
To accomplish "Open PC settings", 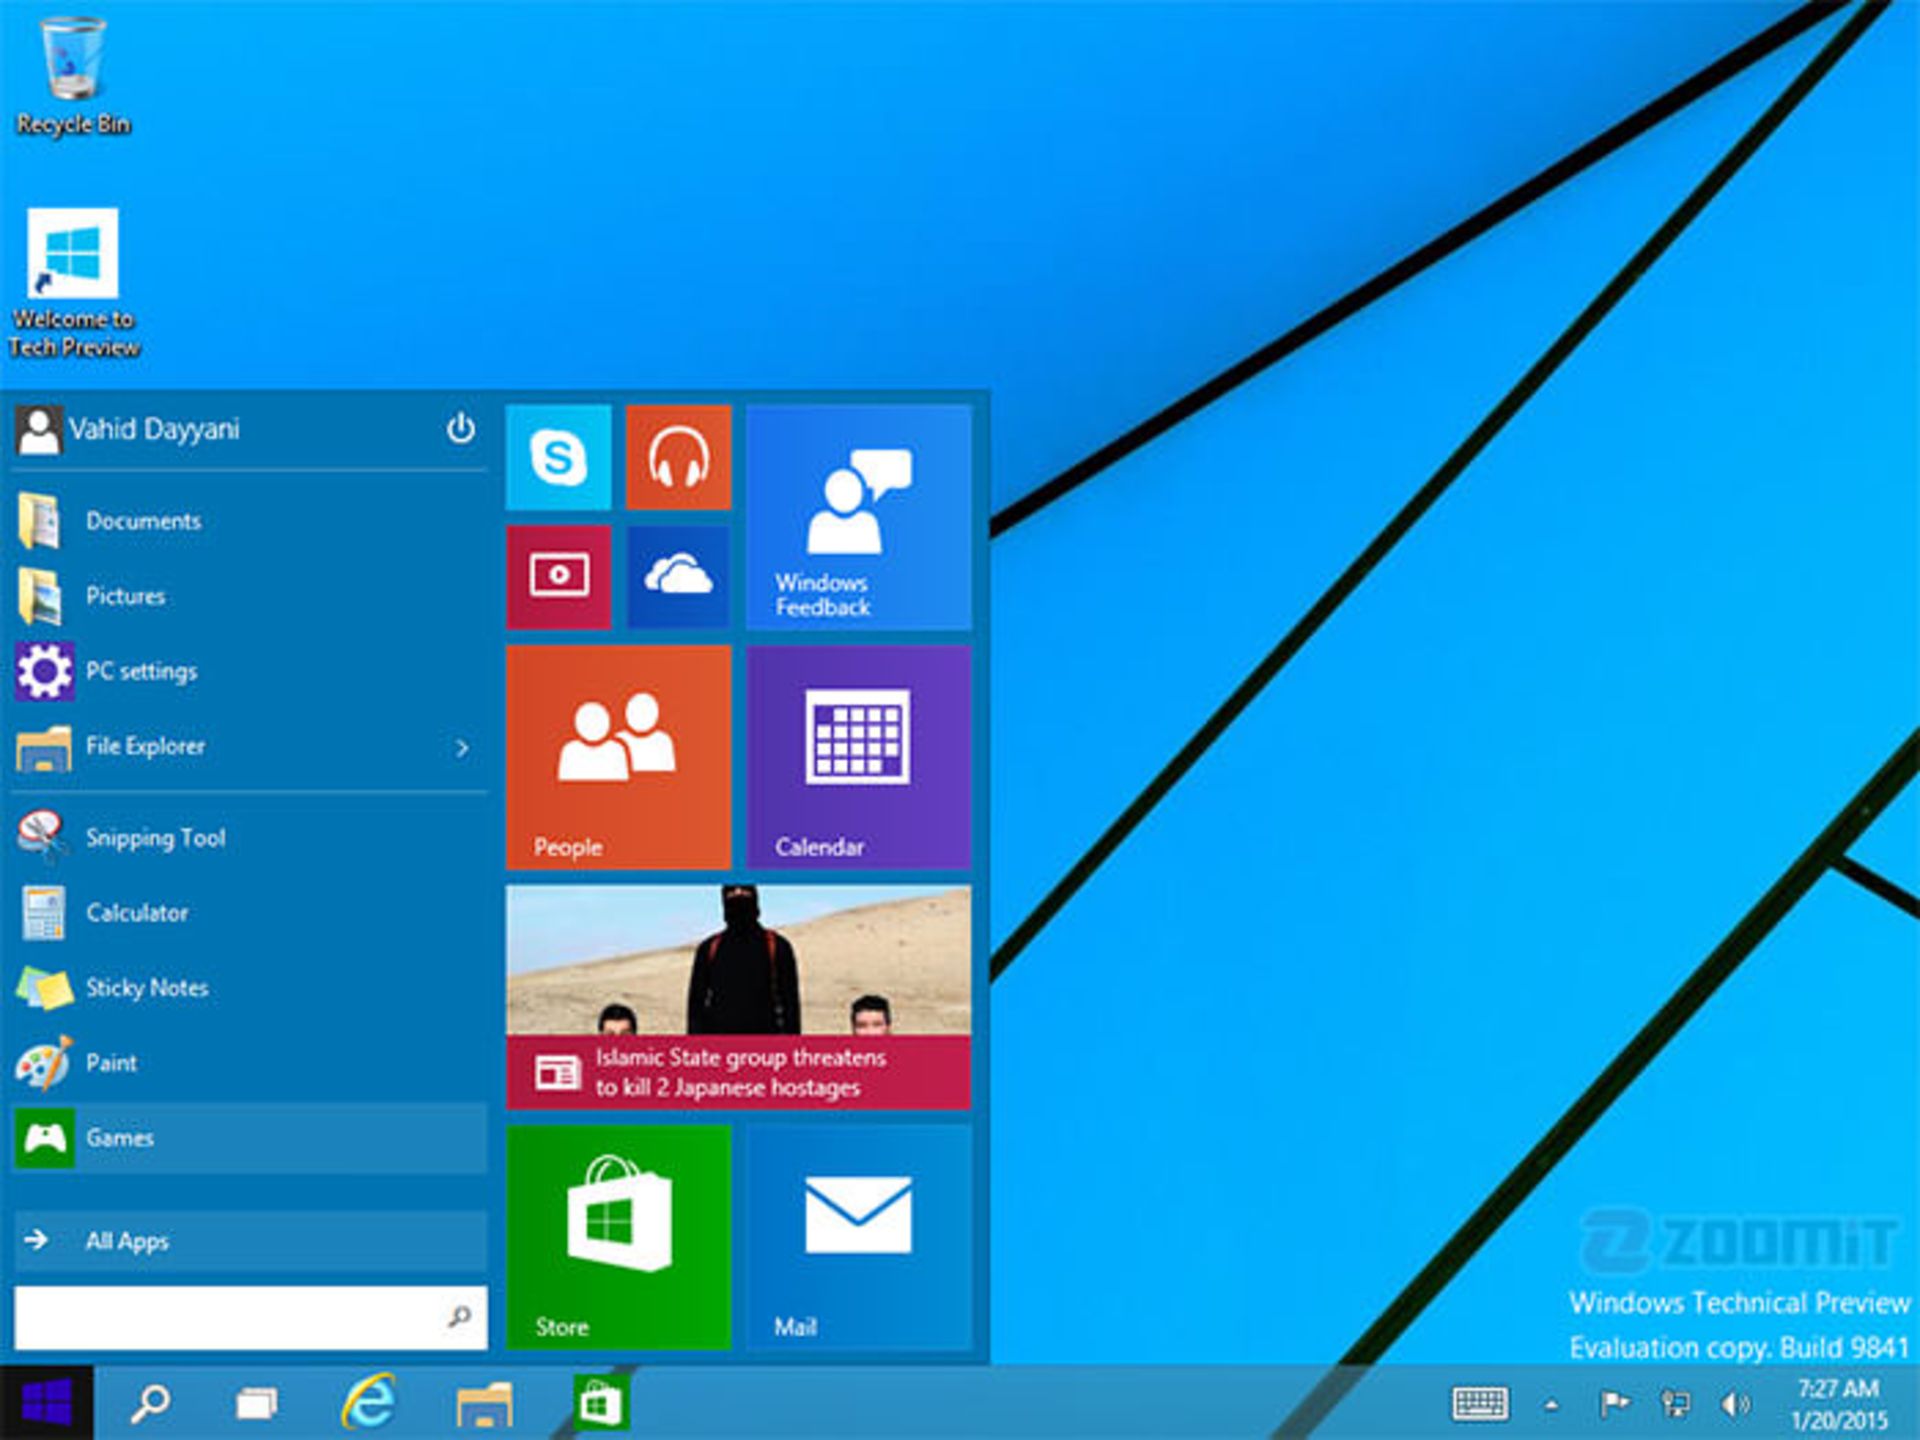I will [250, 671].
